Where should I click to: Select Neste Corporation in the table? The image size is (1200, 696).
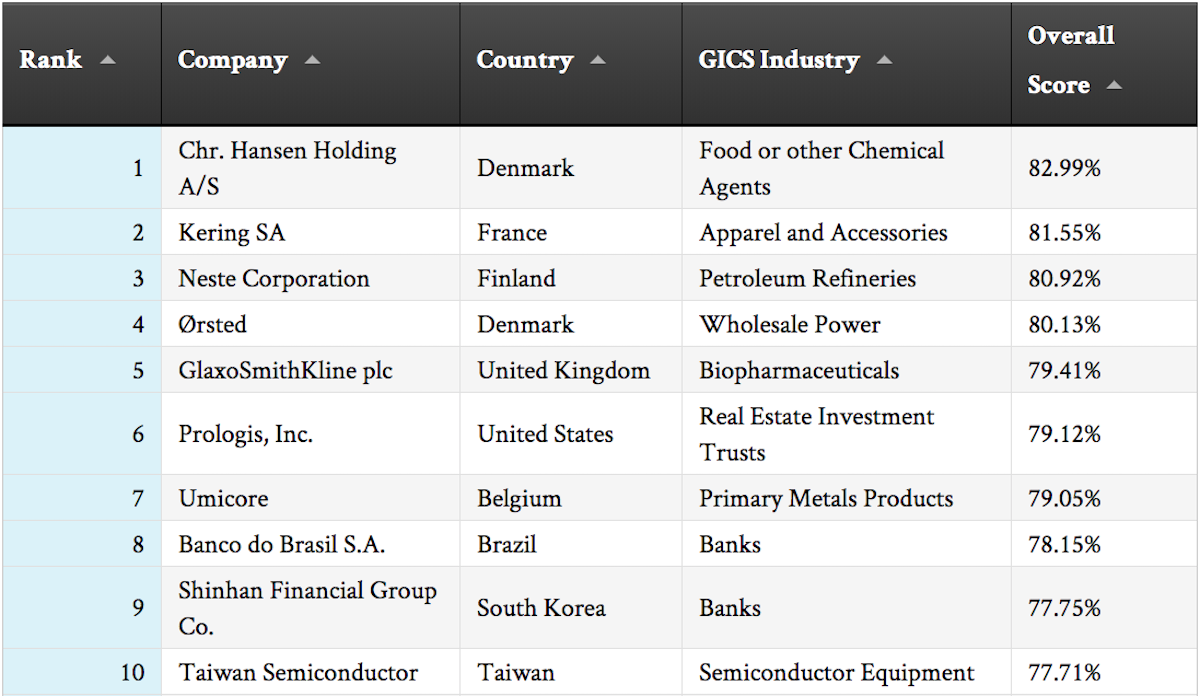[x=274, y=278]
